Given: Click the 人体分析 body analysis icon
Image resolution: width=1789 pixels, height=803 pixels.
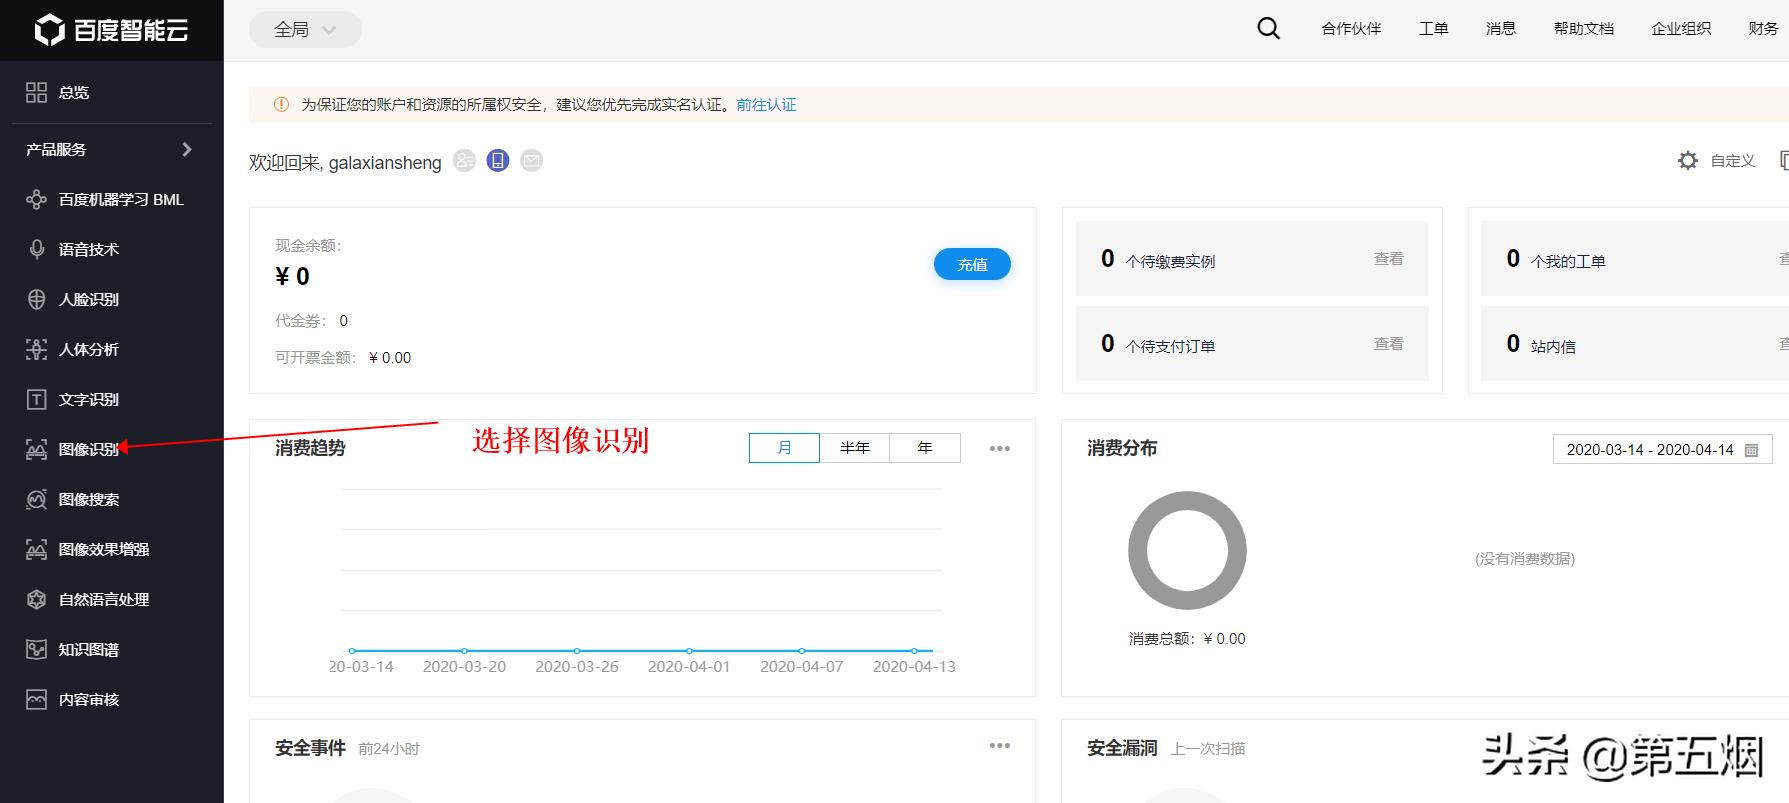Looking at the screenshot, I should 36,349.
